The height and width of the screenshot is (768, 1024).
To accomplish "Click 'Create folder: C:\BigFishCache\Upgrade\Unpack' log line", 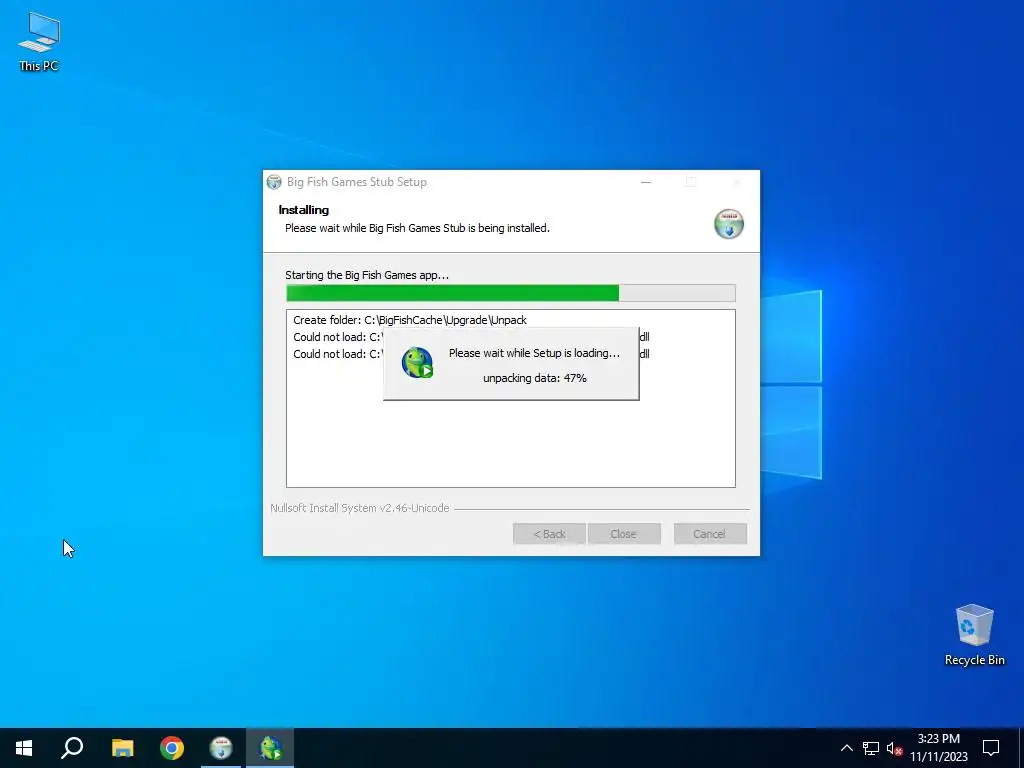I will click(x=410, y=320).
